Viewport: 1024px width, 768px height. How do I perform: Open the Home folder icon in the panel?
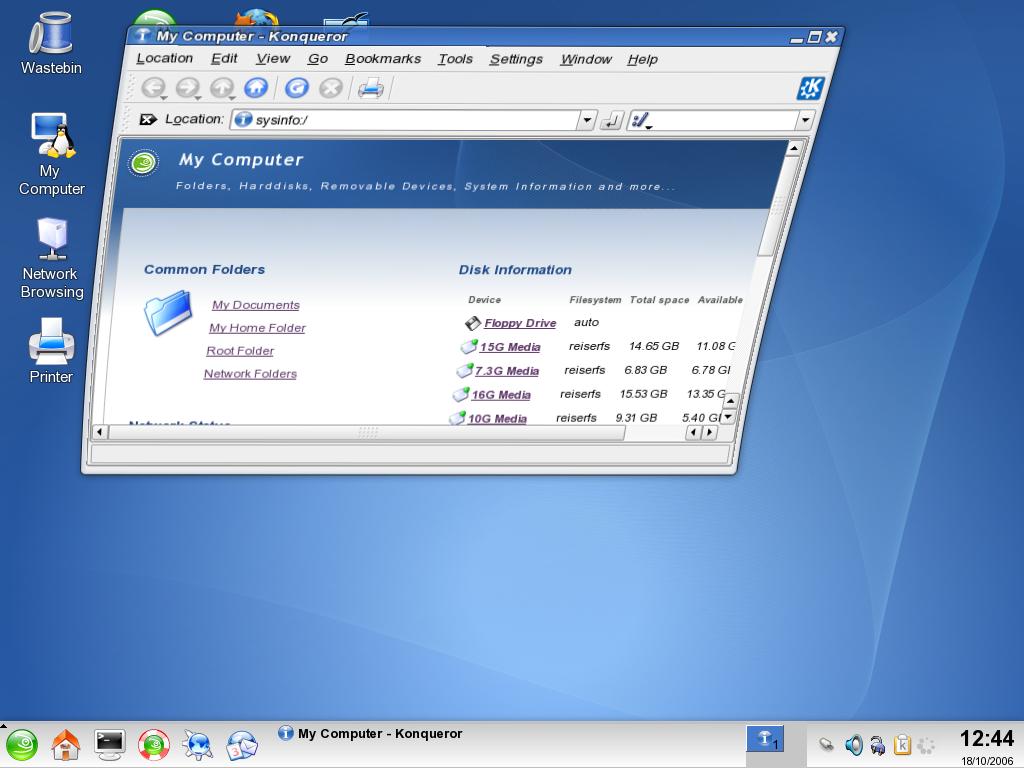point(65,745)
